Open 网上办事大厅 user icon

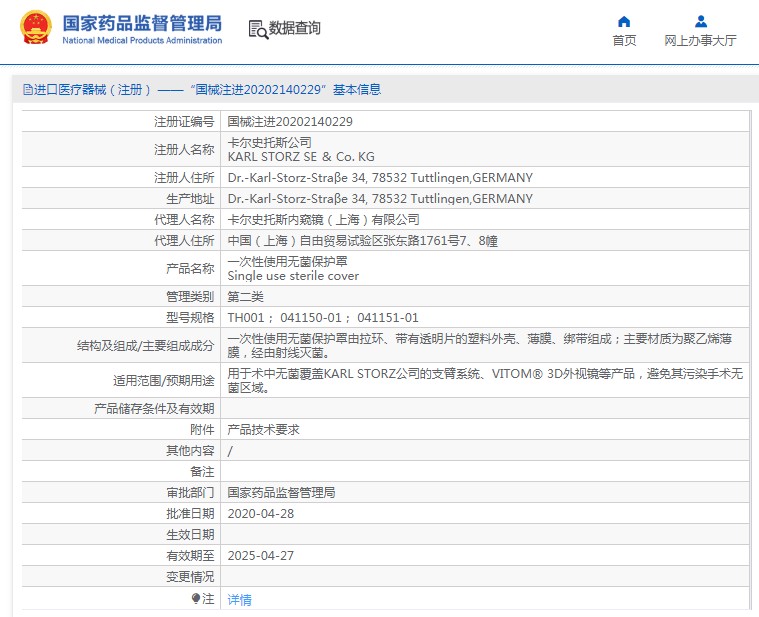coord(700,21)
